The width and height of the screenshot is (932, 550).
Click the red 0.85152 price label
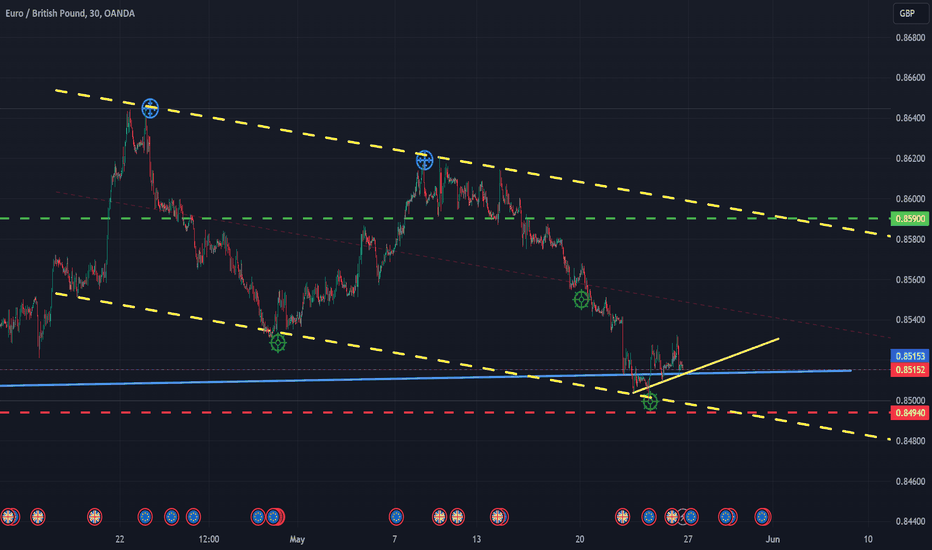point(909,370)
